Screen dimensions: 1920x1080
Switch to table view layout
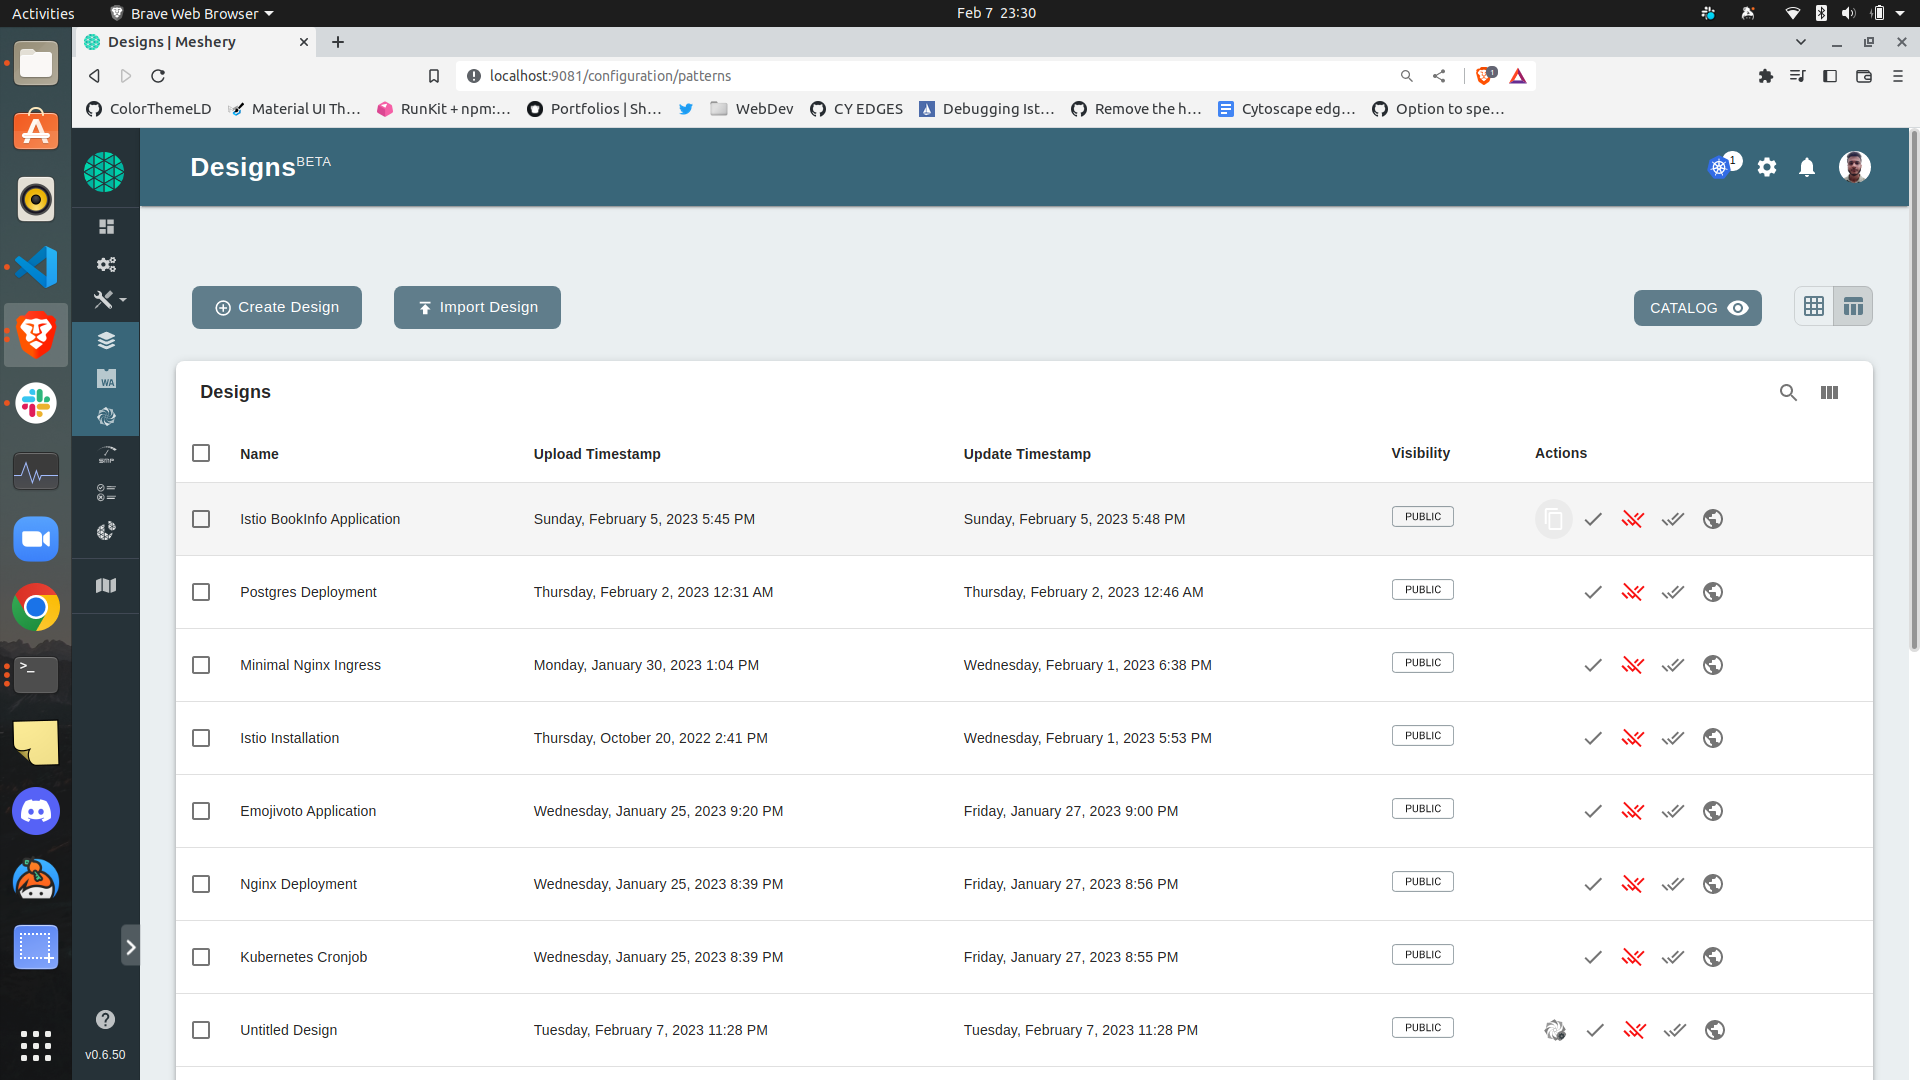click(1853, 307)
